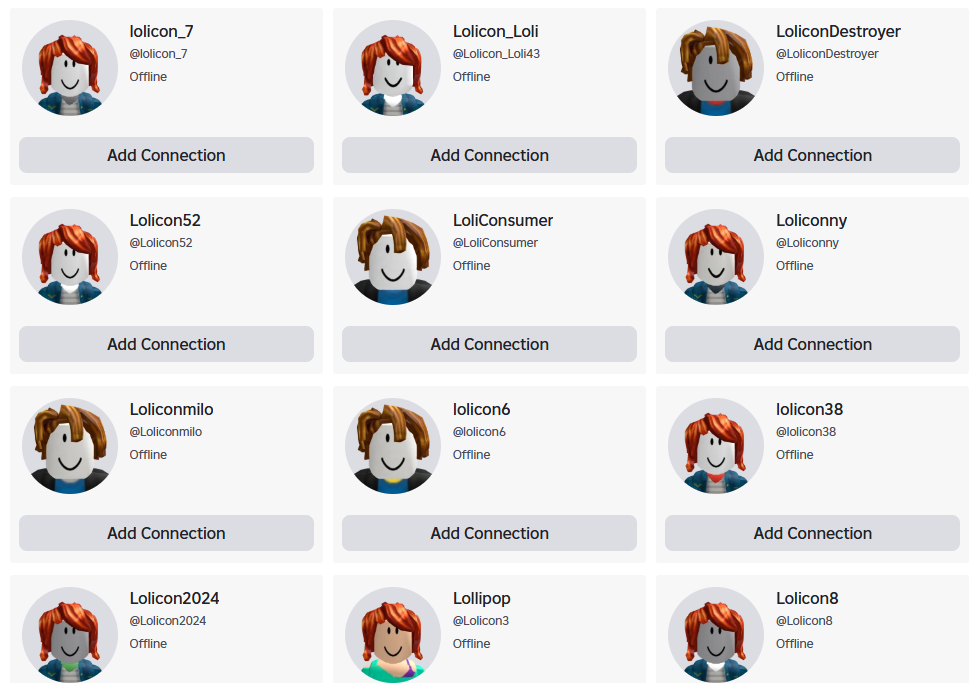Image resolution: width=980 pixels, height=683 pixels.
Task: Click the Offline status under @LoliConsumer
Action: [x=471, y=266]
